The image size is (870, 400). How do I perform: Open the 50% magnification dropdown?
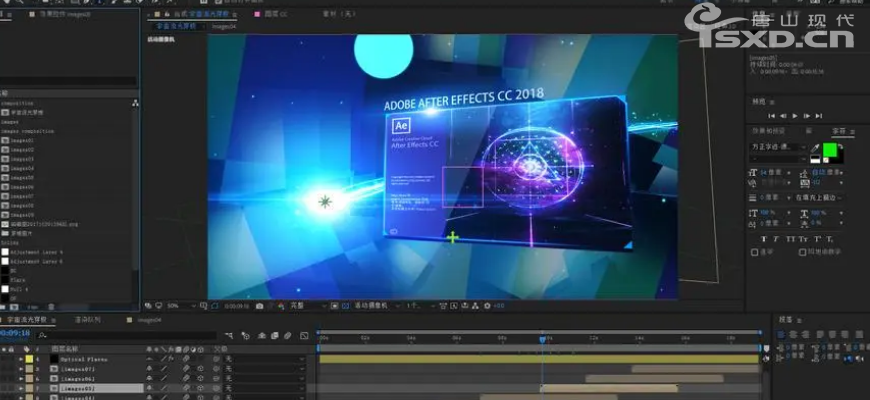click(x=181, y=306)
